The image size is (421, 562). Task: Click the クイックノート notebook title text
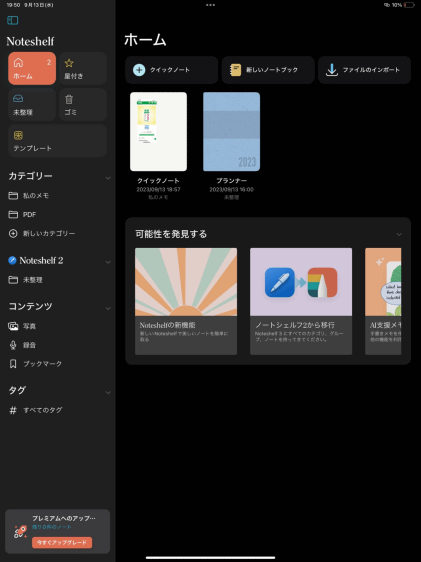coord(158,181)
